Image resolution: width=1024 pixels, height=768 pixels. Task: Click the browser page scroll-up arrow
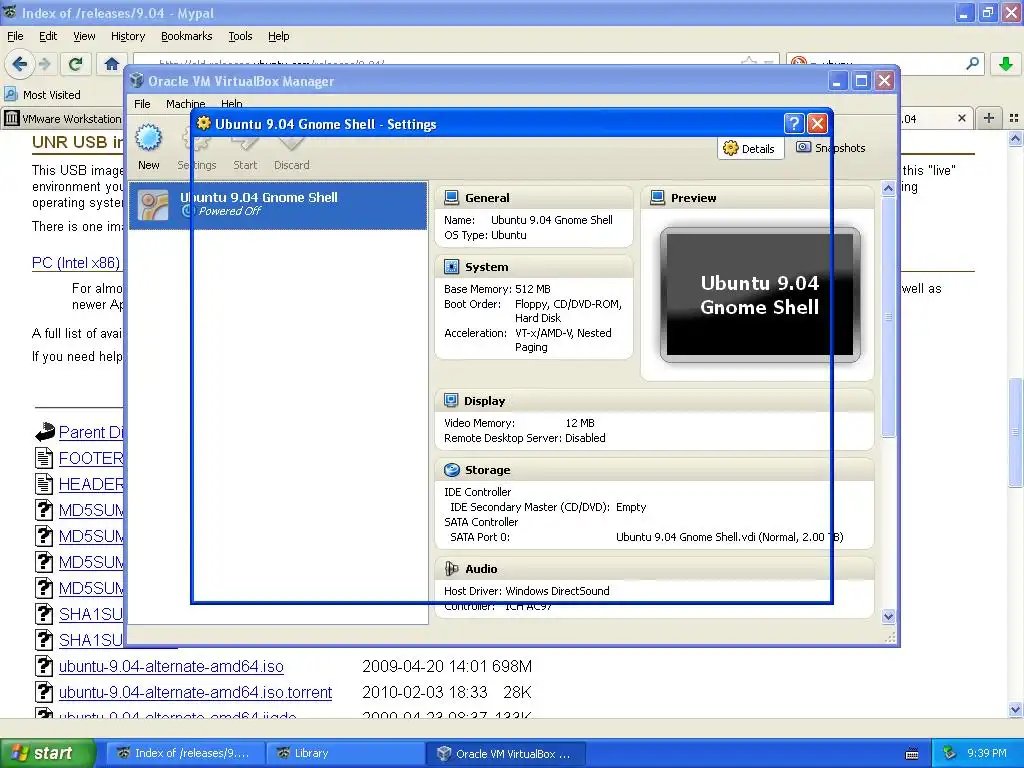1015,138
